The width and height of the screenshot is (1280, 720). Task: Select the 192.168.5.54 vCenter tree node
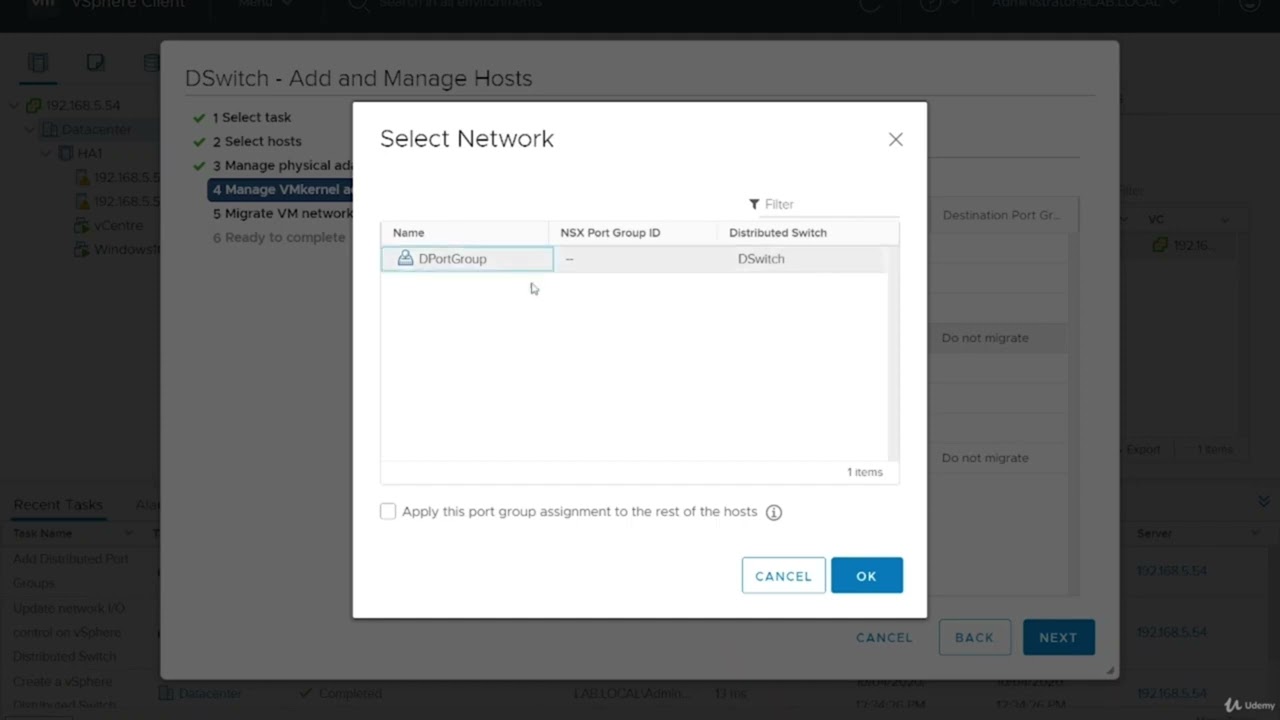tap(82, 105)
